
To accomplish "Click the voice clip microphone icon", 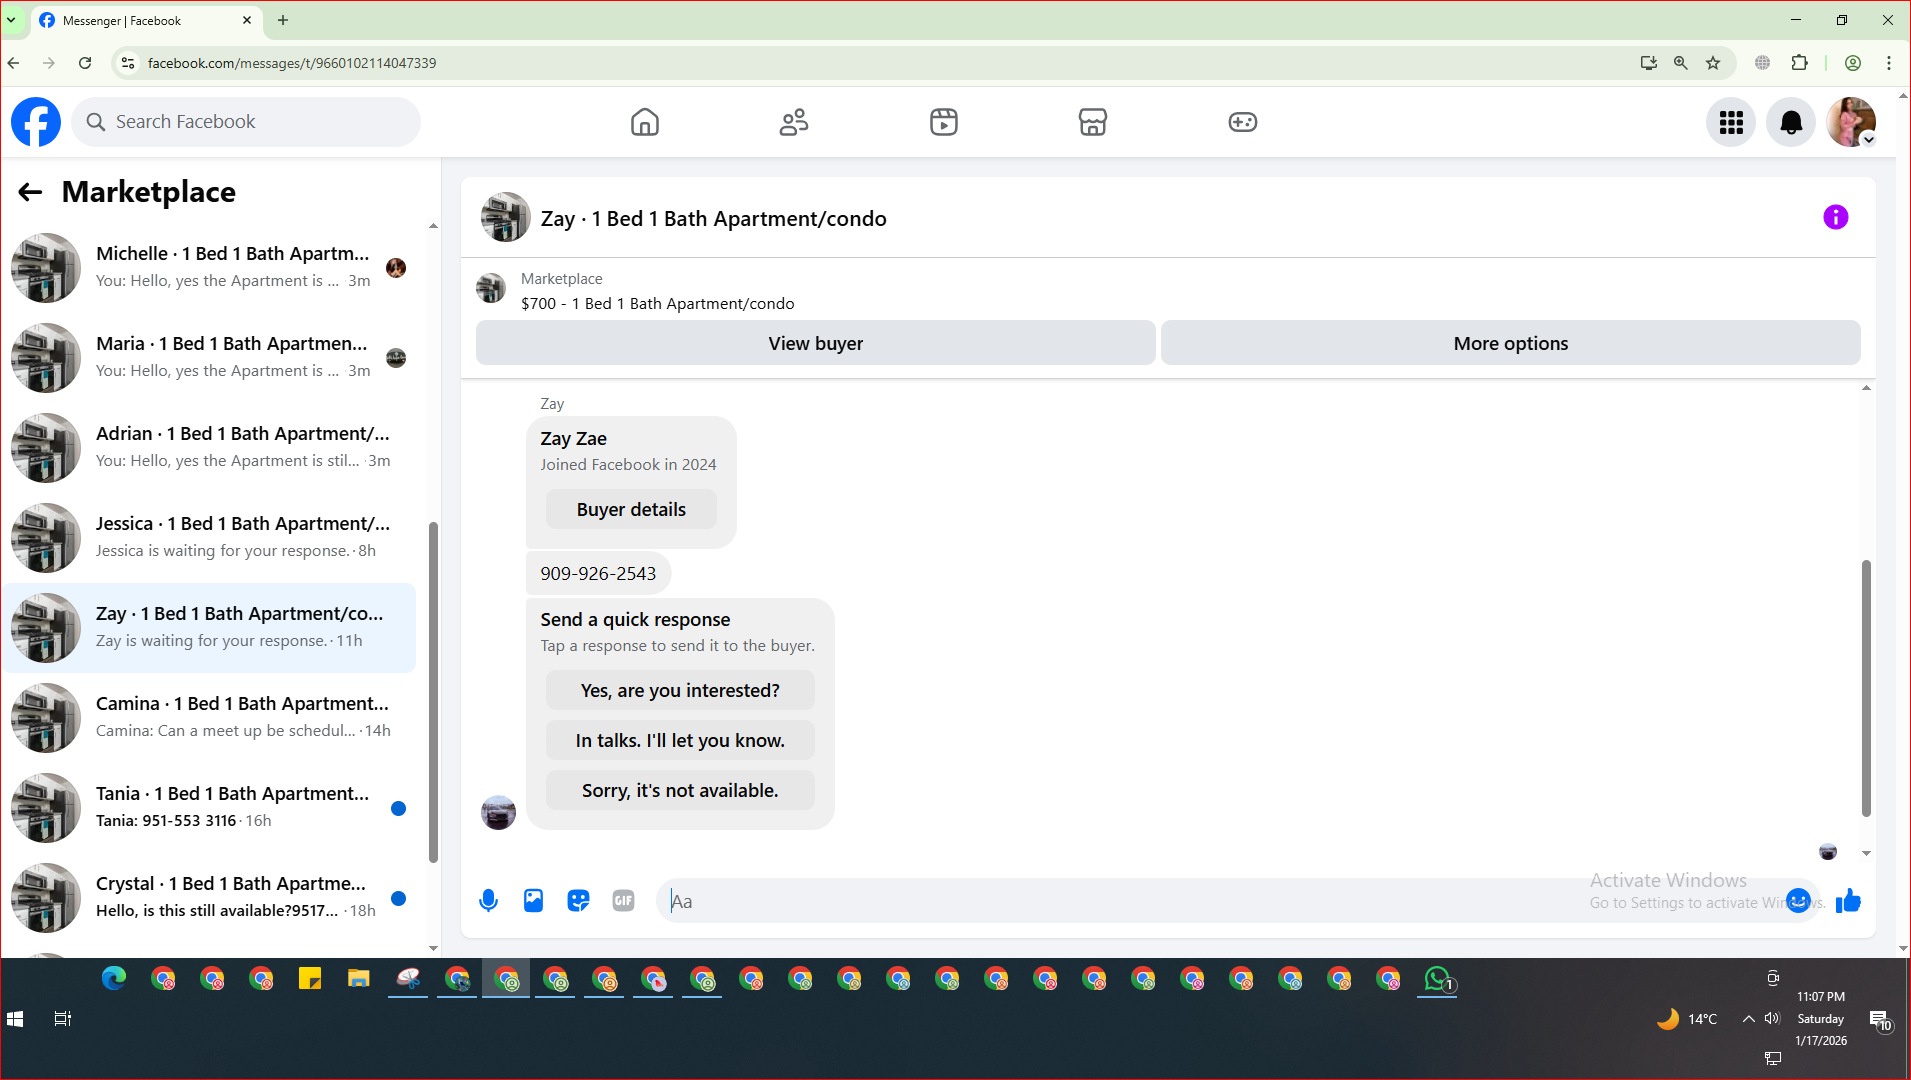I will [x=488, y=901].
